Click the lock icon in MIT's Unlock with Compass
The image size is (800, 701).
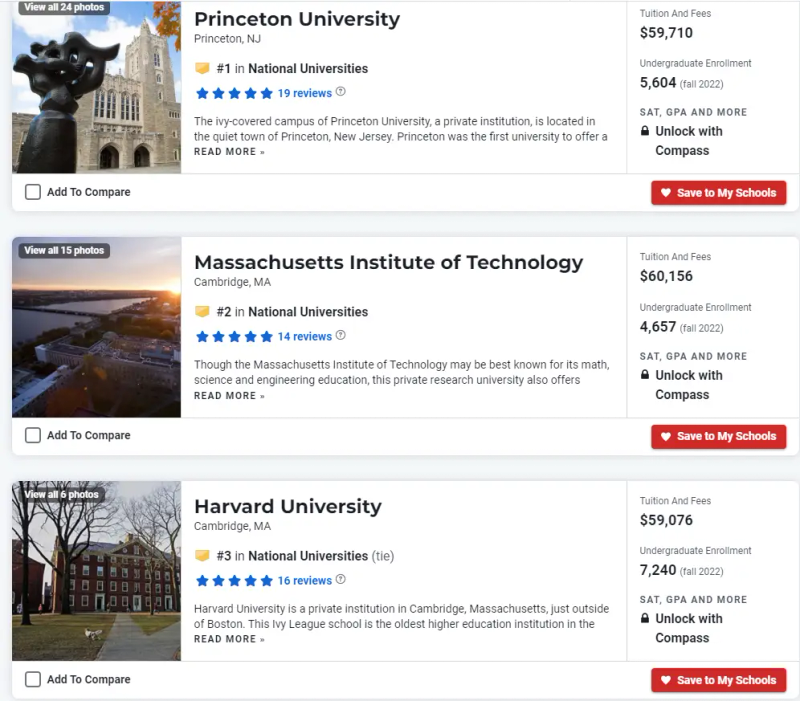pyautogui.click(x=645, y=375)
